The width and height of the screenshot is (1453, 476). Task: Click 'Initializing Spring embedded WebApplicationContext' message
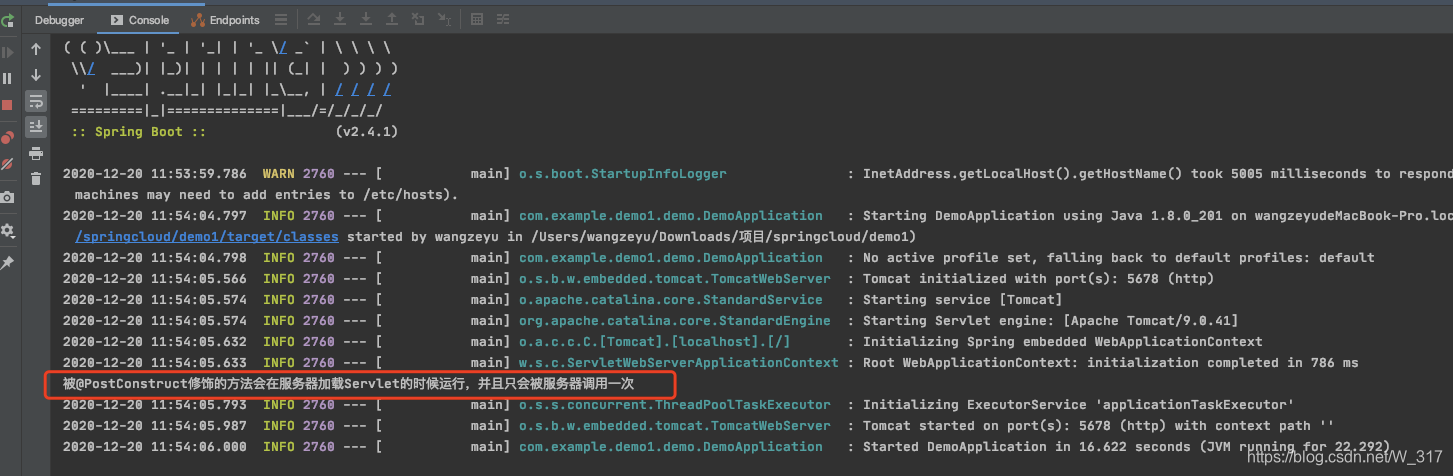pos(1062,342)
